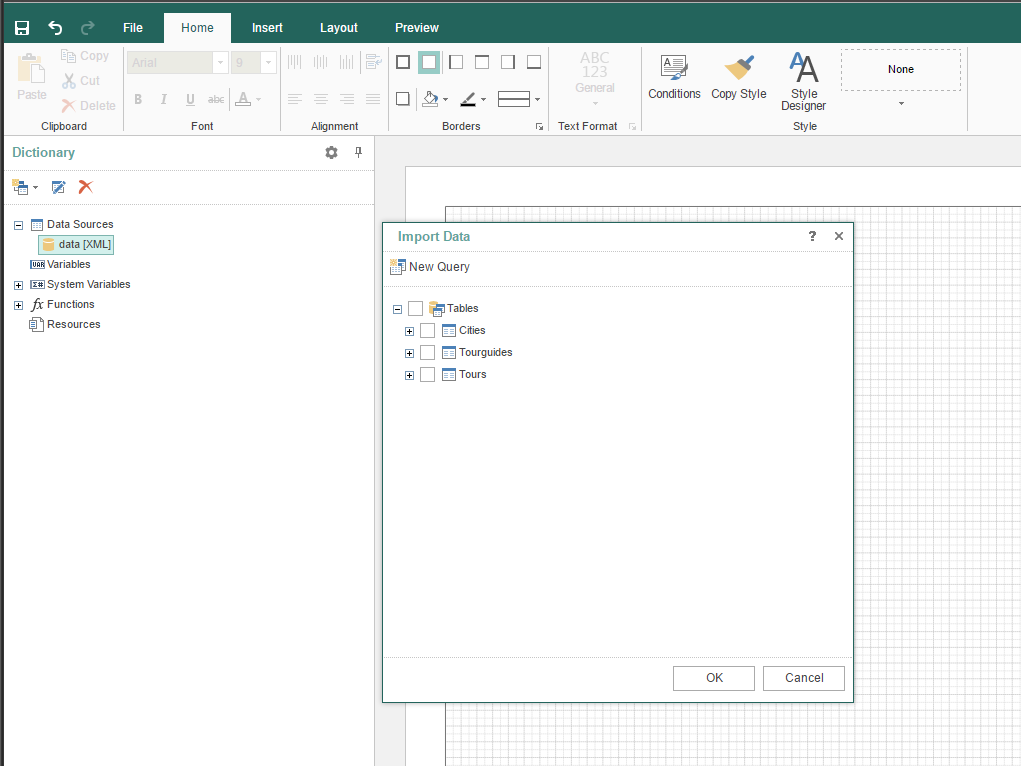Image resolution: width=1021 pixels, height=766 pixels.
Task: Expand the System Variables node
Action: [x=18, y=285]
